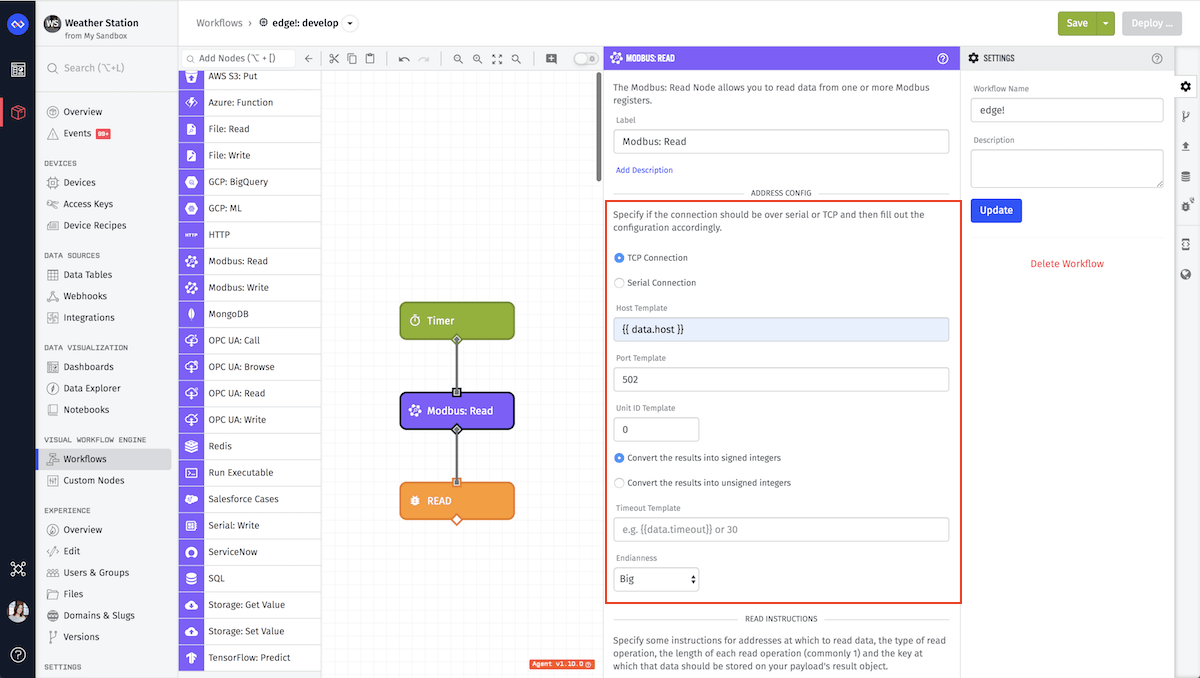Screen dimensions: 1200x678
Task: Click the Agent v1.10.0 badge
Action: [x=562, y=664]
